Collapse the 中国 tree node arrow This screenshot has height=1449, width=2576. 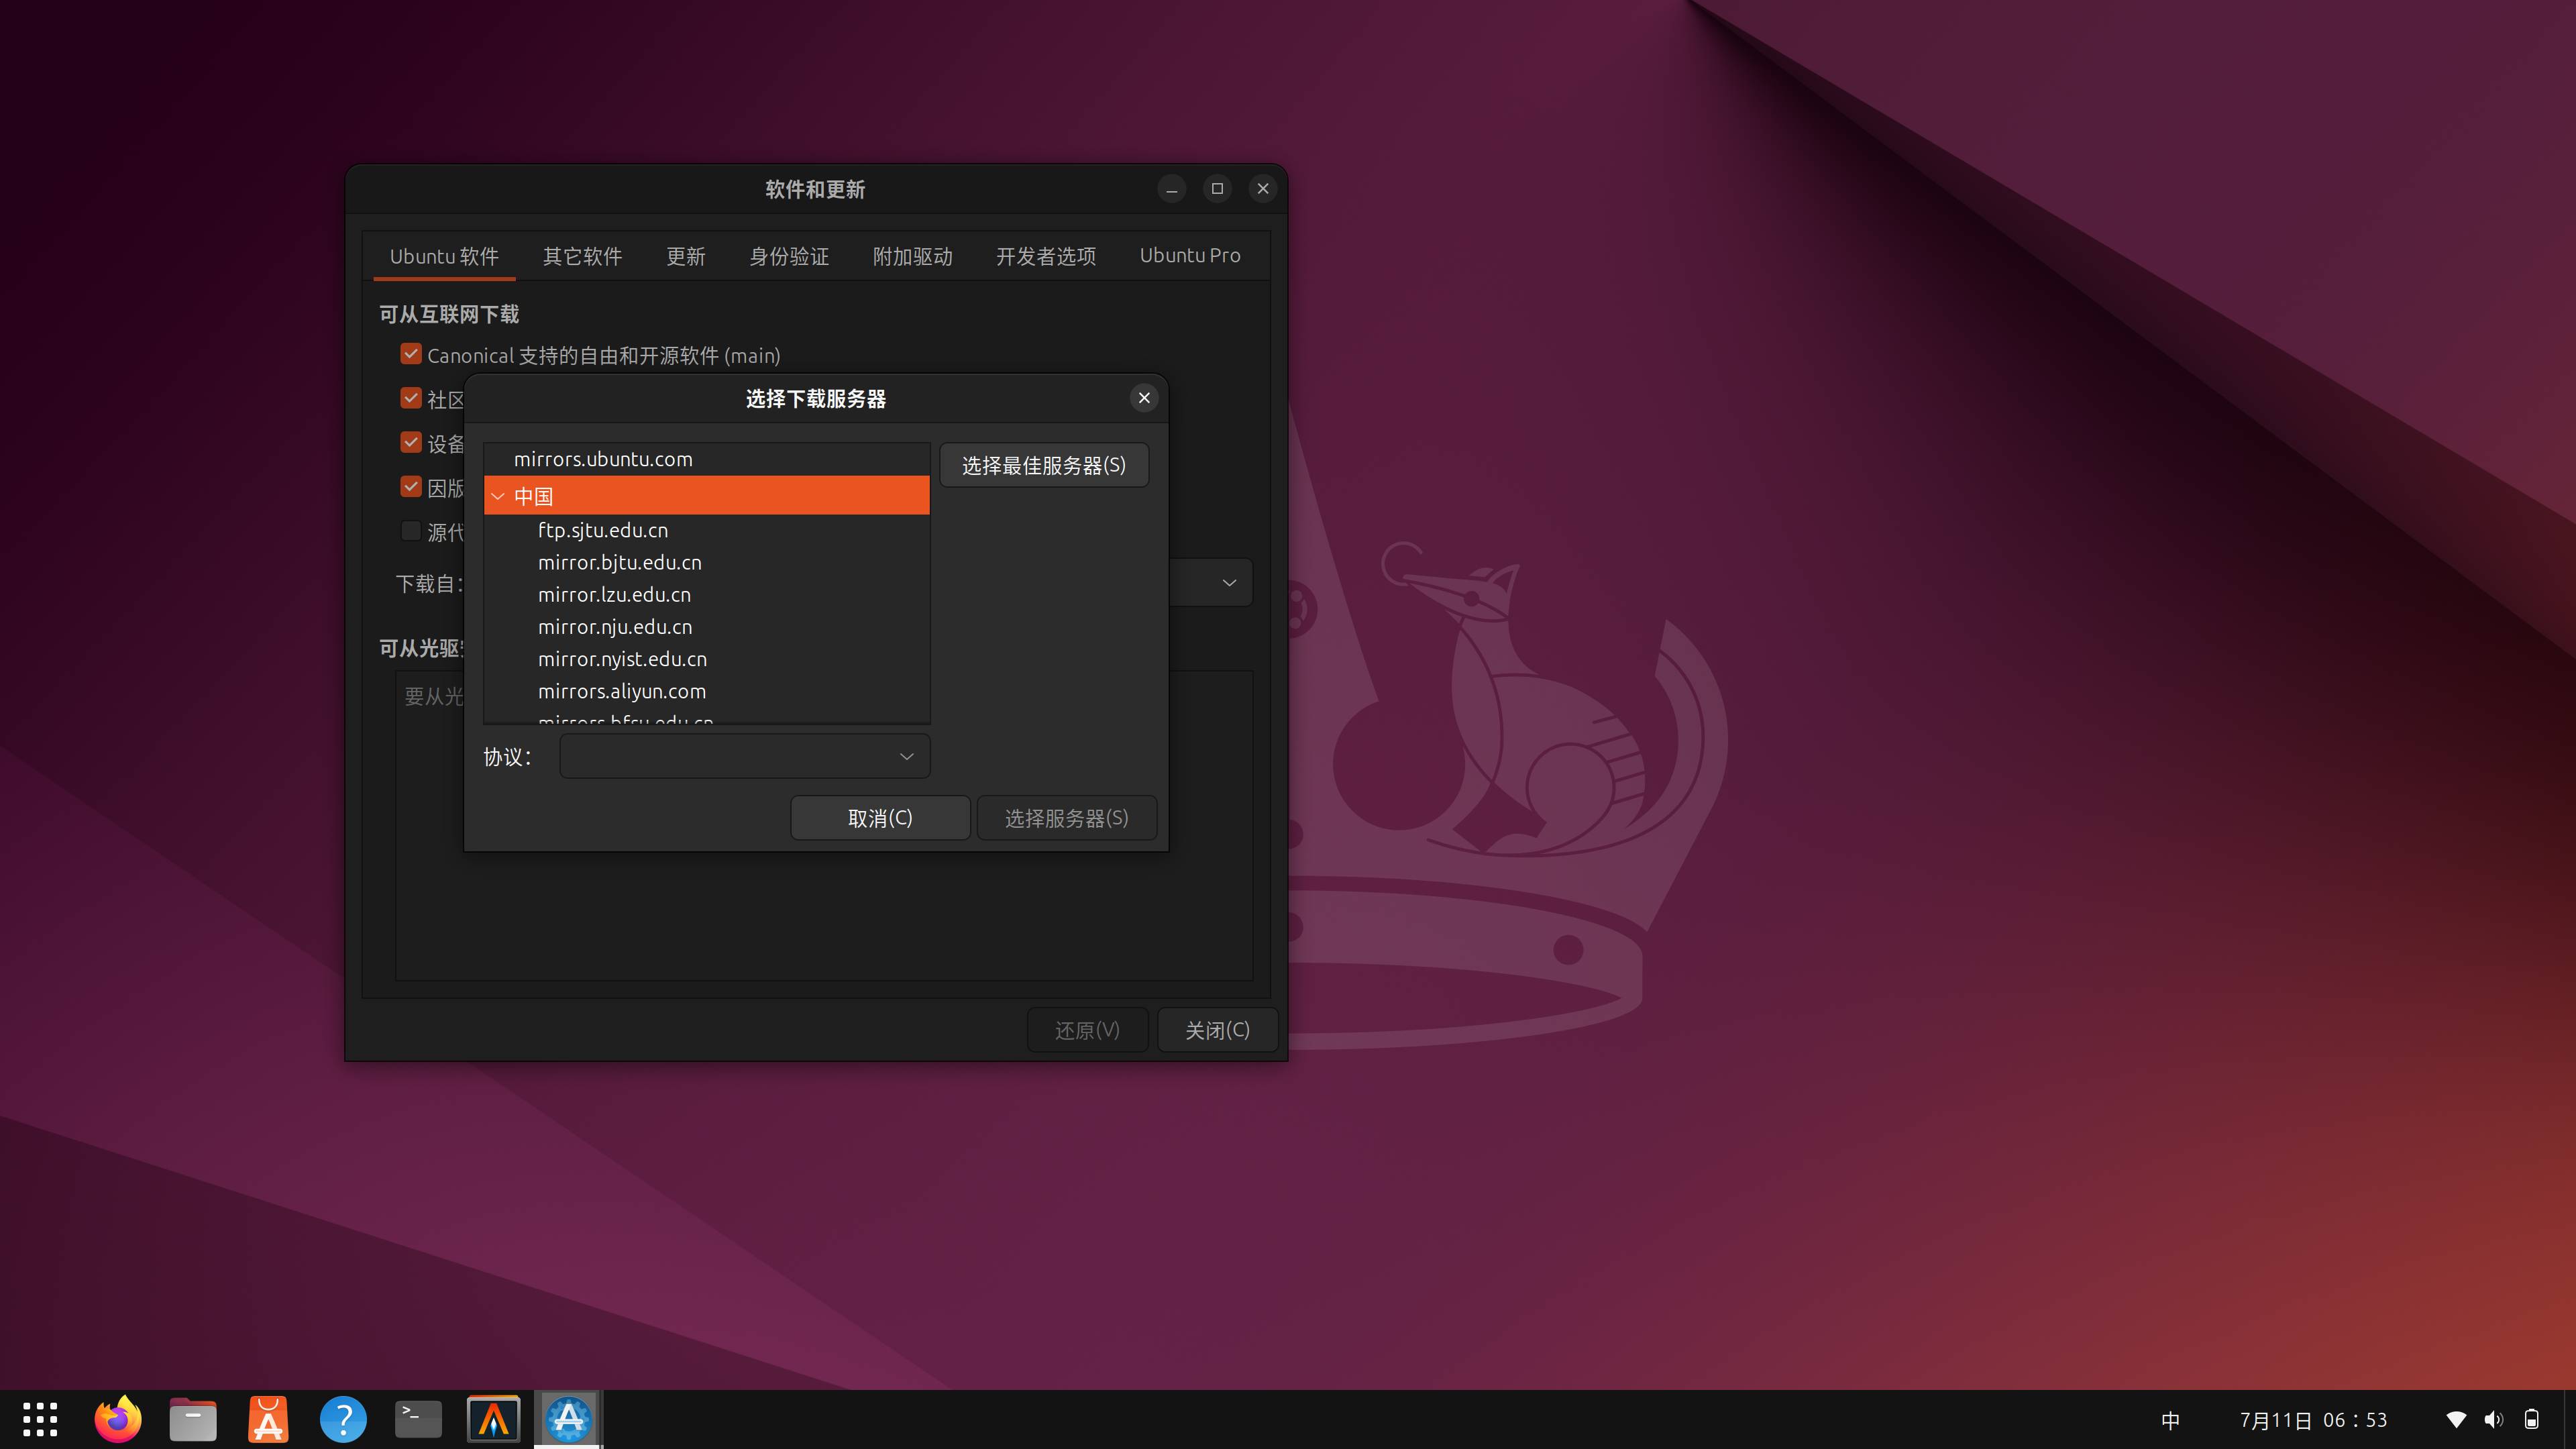click(498, 496)
